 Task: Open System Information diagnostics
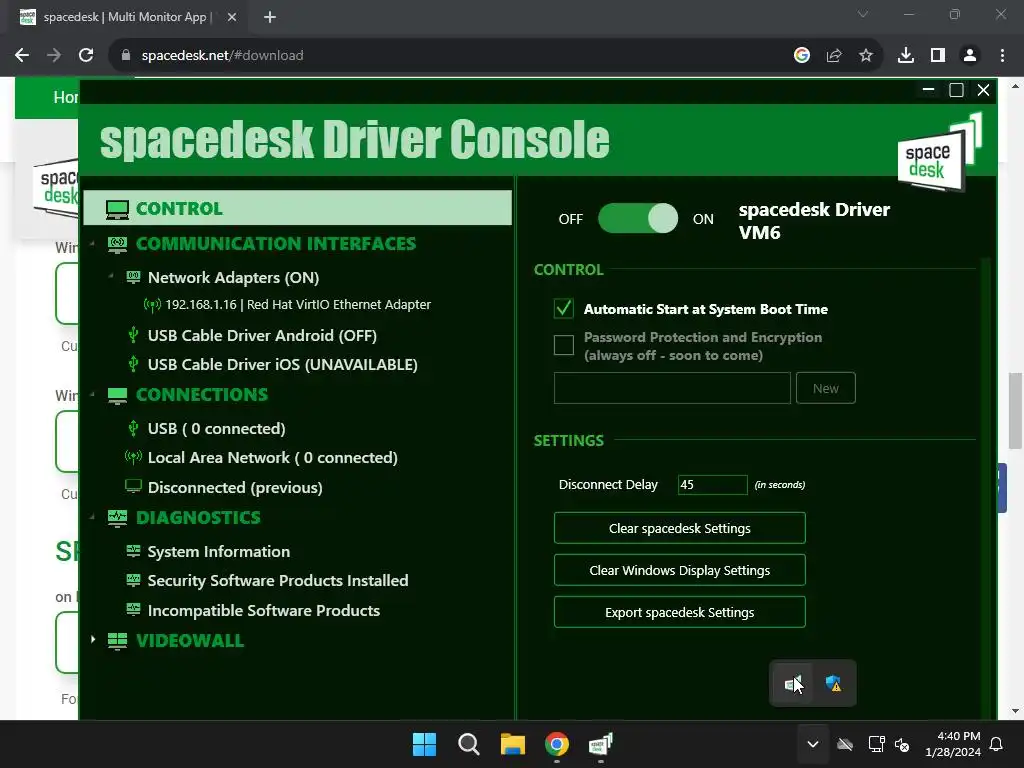point(219,551)
